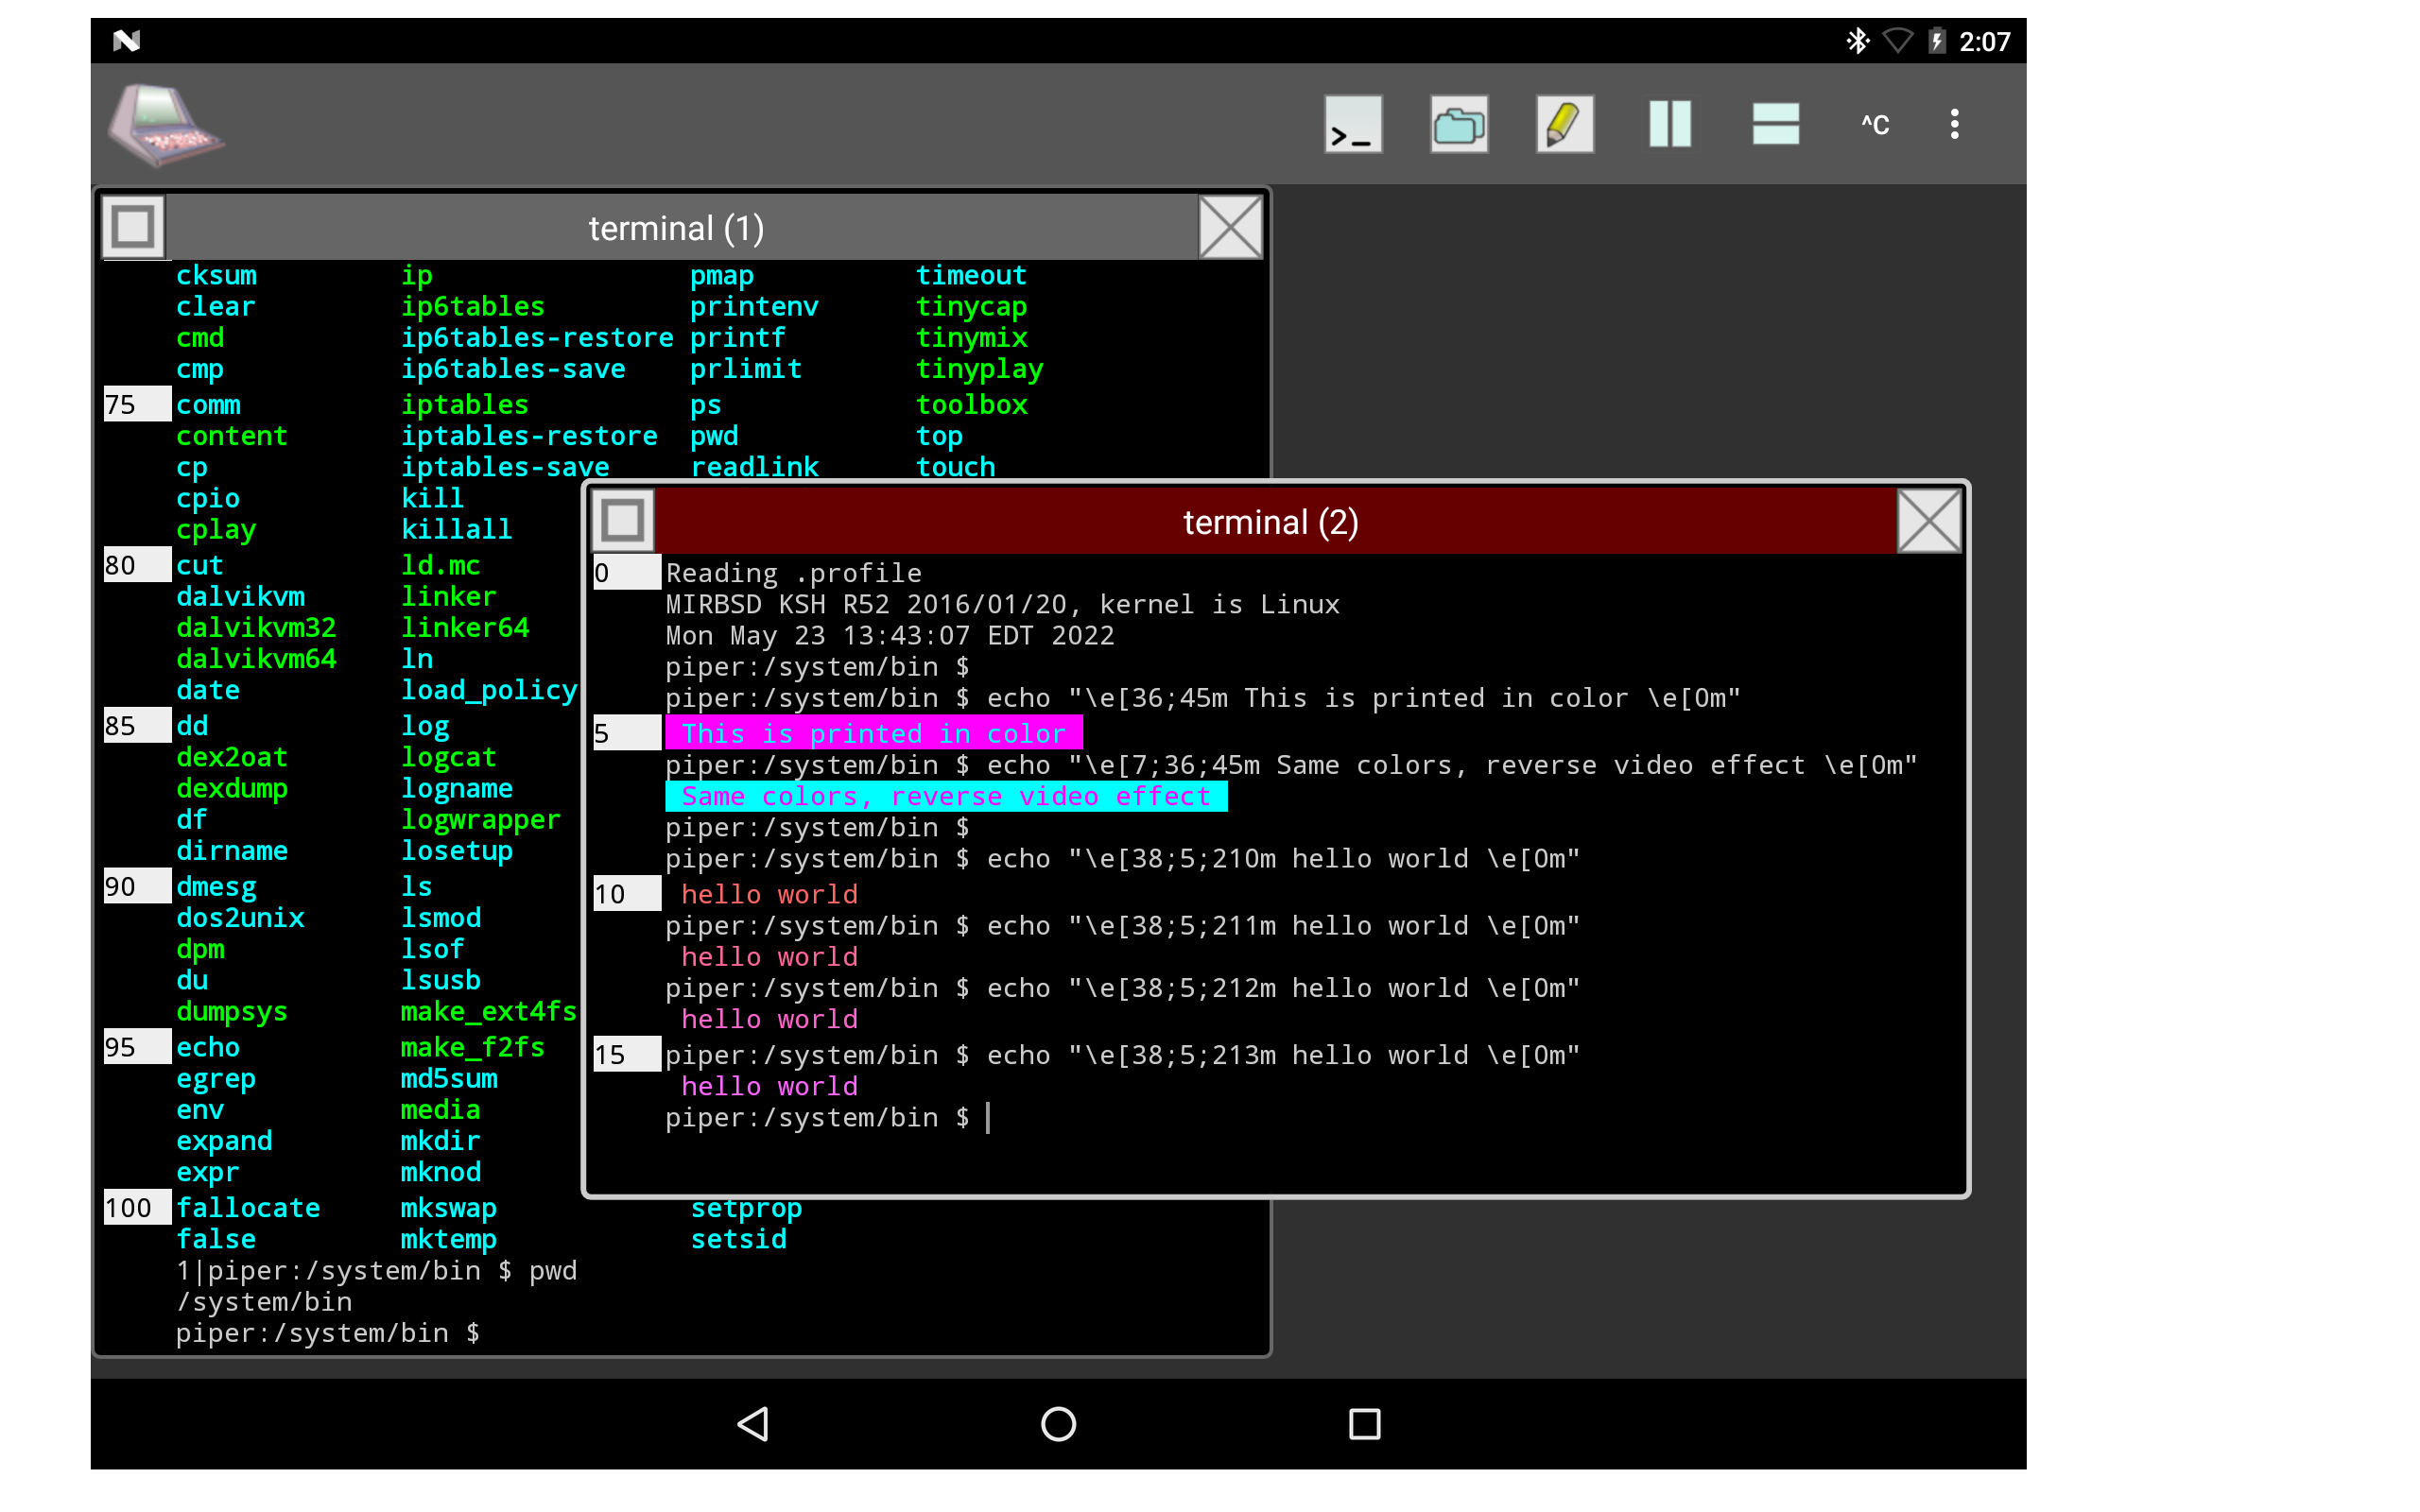Toggle the checkbox on terminal (2) titlebar

[x=622, y=521]
